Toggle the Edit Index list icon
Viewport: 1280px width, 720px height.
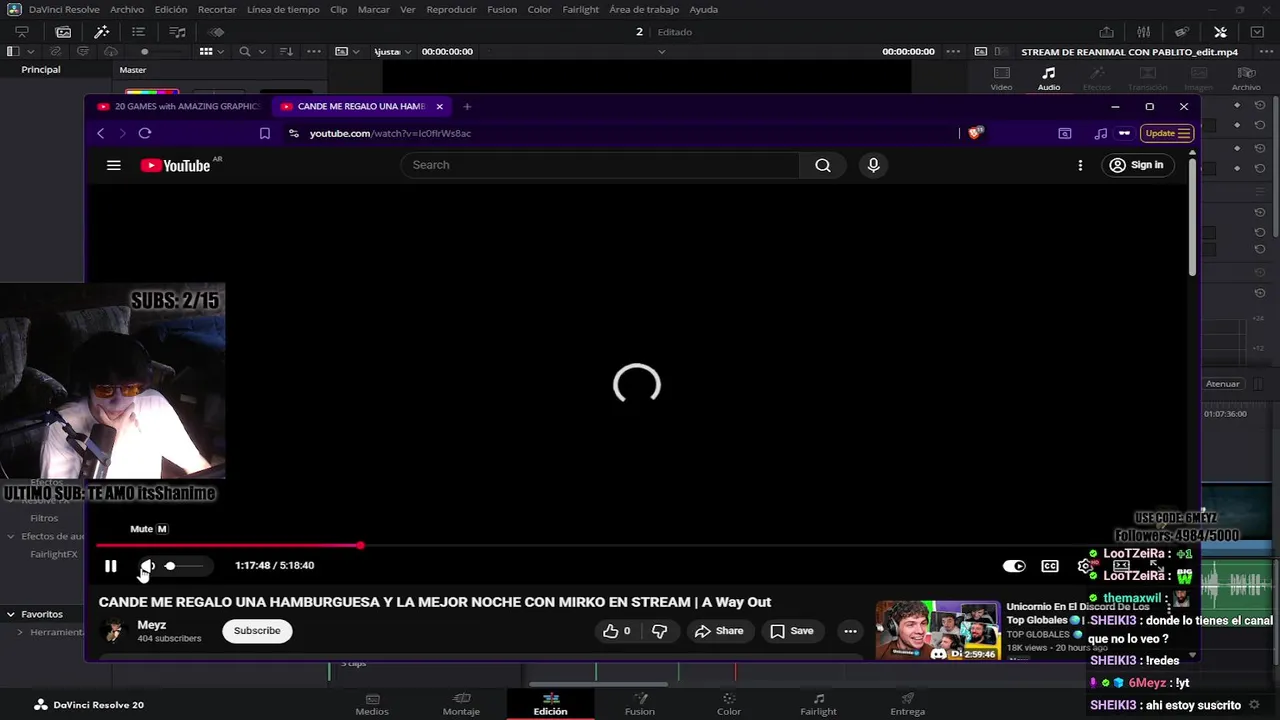click(x=139, y=32)
